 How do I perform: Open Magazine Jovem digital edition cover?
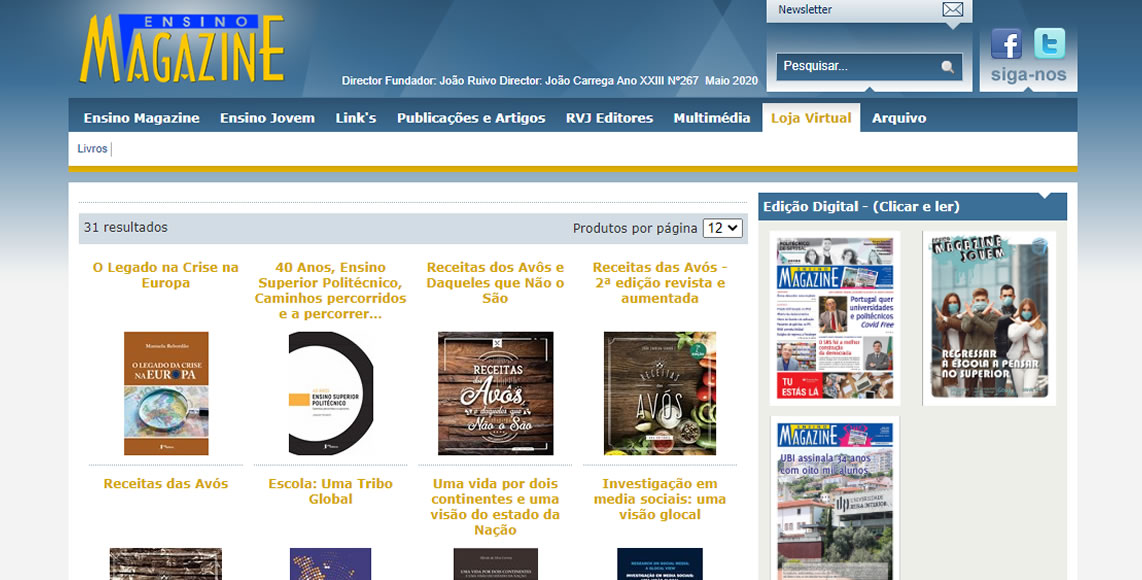tap(989, 318)
